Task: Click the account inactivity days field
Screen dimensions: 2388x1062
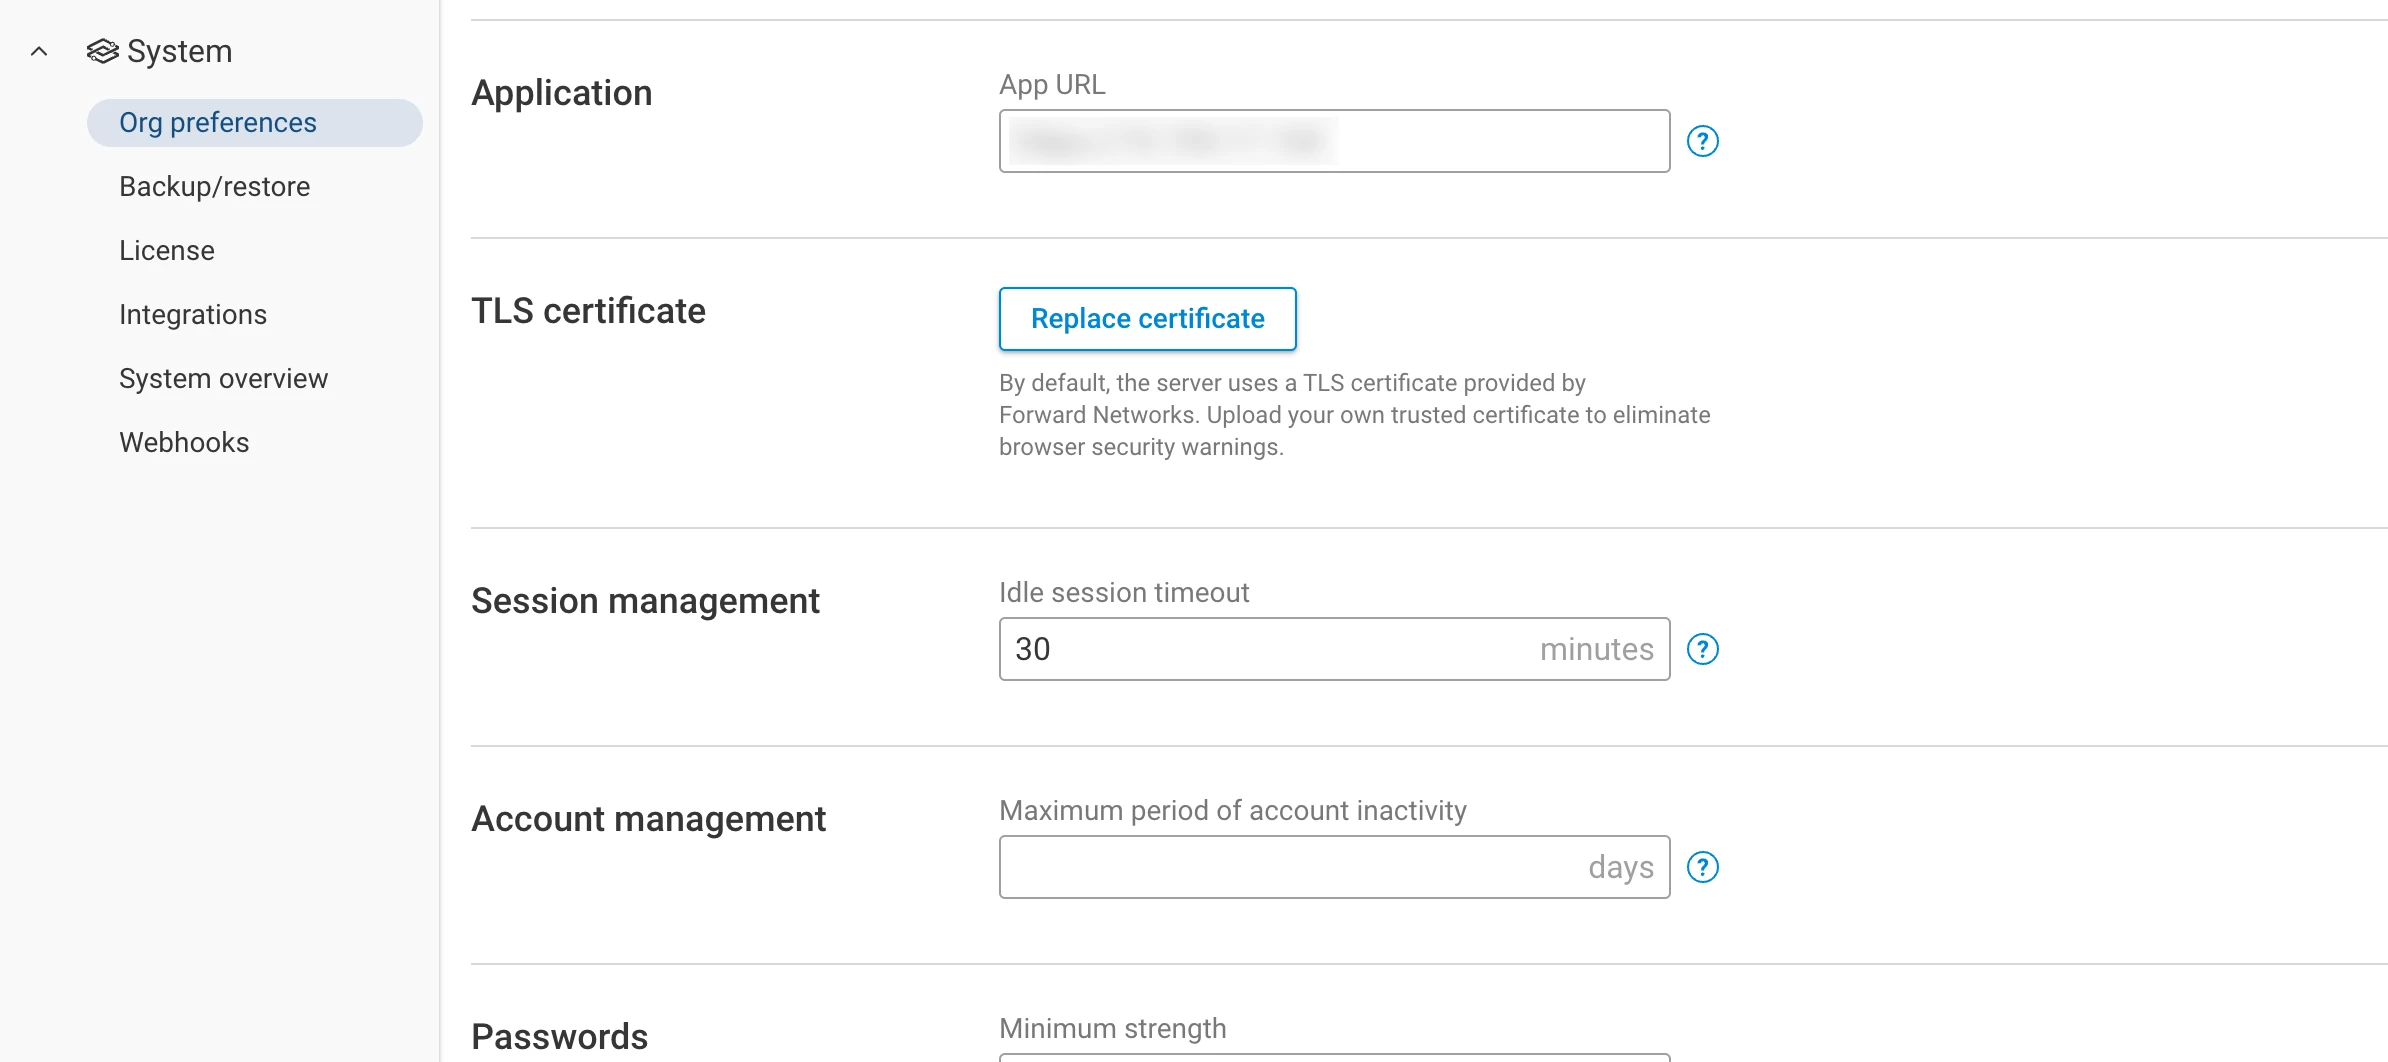Action: (x=1290, y=867)
